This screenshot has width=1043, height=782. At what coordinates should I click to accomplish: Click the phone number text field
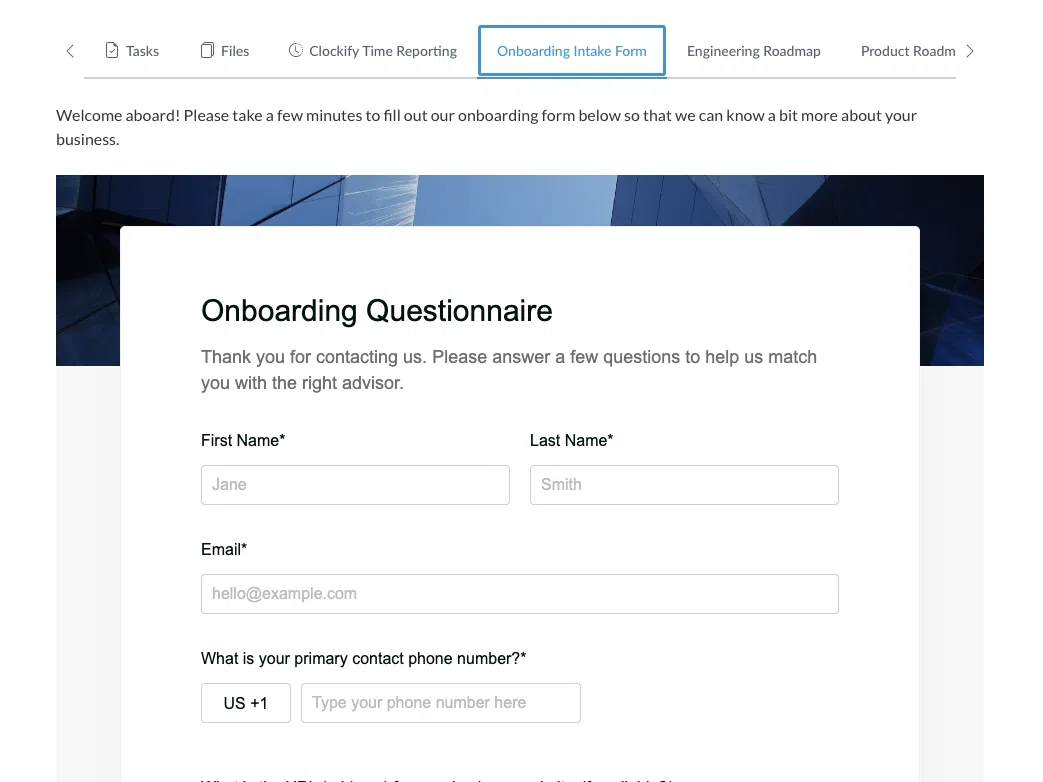pos(440,703)
